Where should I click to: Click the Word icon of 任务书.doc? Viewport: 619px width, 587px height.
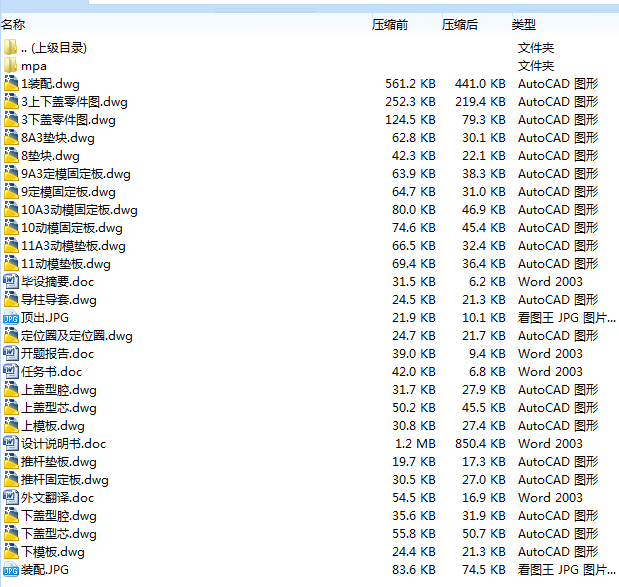click(x=11, y=371)
